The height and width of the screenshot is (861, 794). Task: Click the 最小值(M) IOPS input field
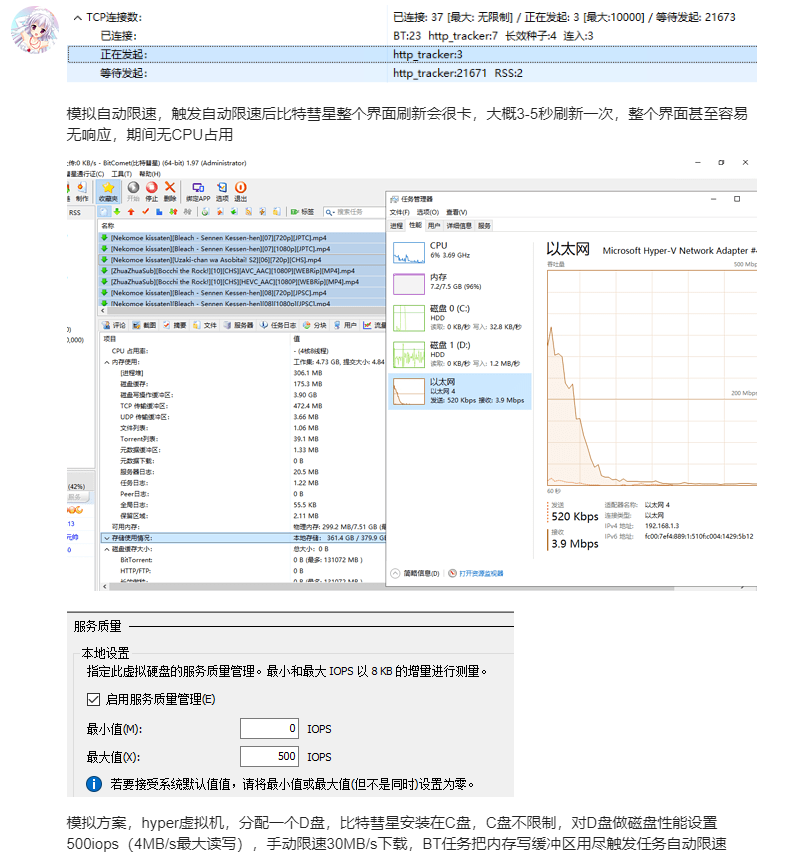pos(269,729)
